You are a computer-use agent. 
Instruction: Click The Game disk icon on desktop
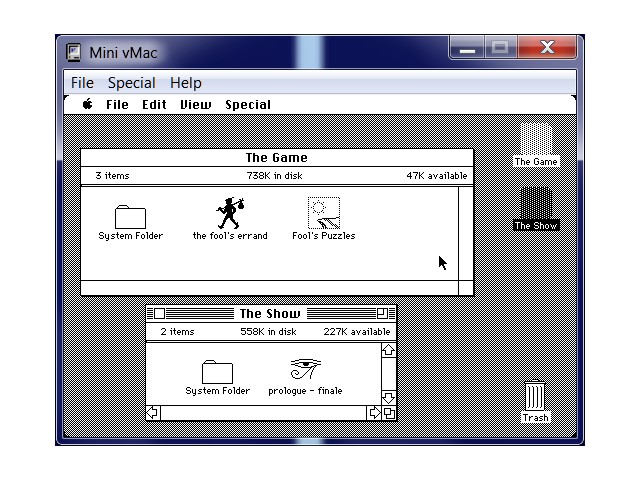[536, 139]
